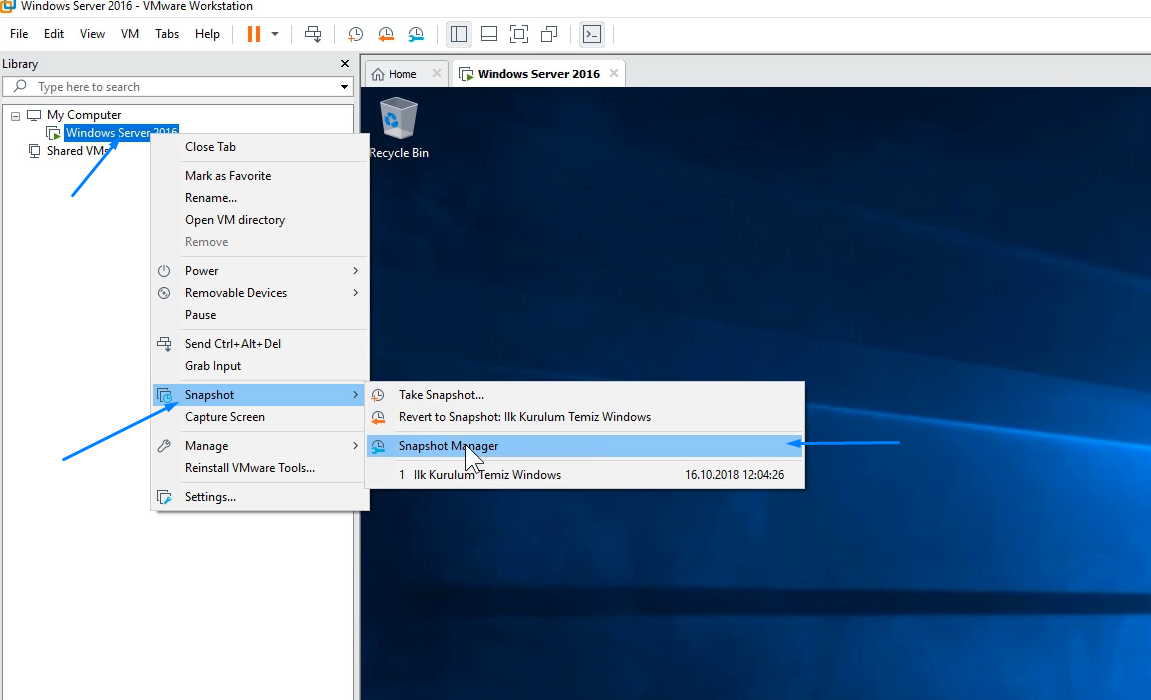Choose Mark as Favorite menu item
The image size is (1151, 700).
[x=260, y=176]
